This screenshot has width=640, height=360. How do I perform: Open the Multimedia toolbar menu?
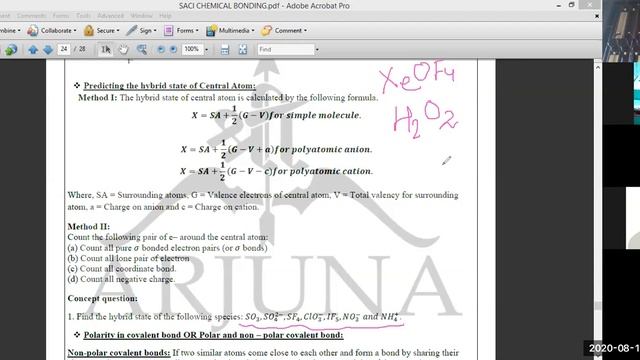click(230, 31)
